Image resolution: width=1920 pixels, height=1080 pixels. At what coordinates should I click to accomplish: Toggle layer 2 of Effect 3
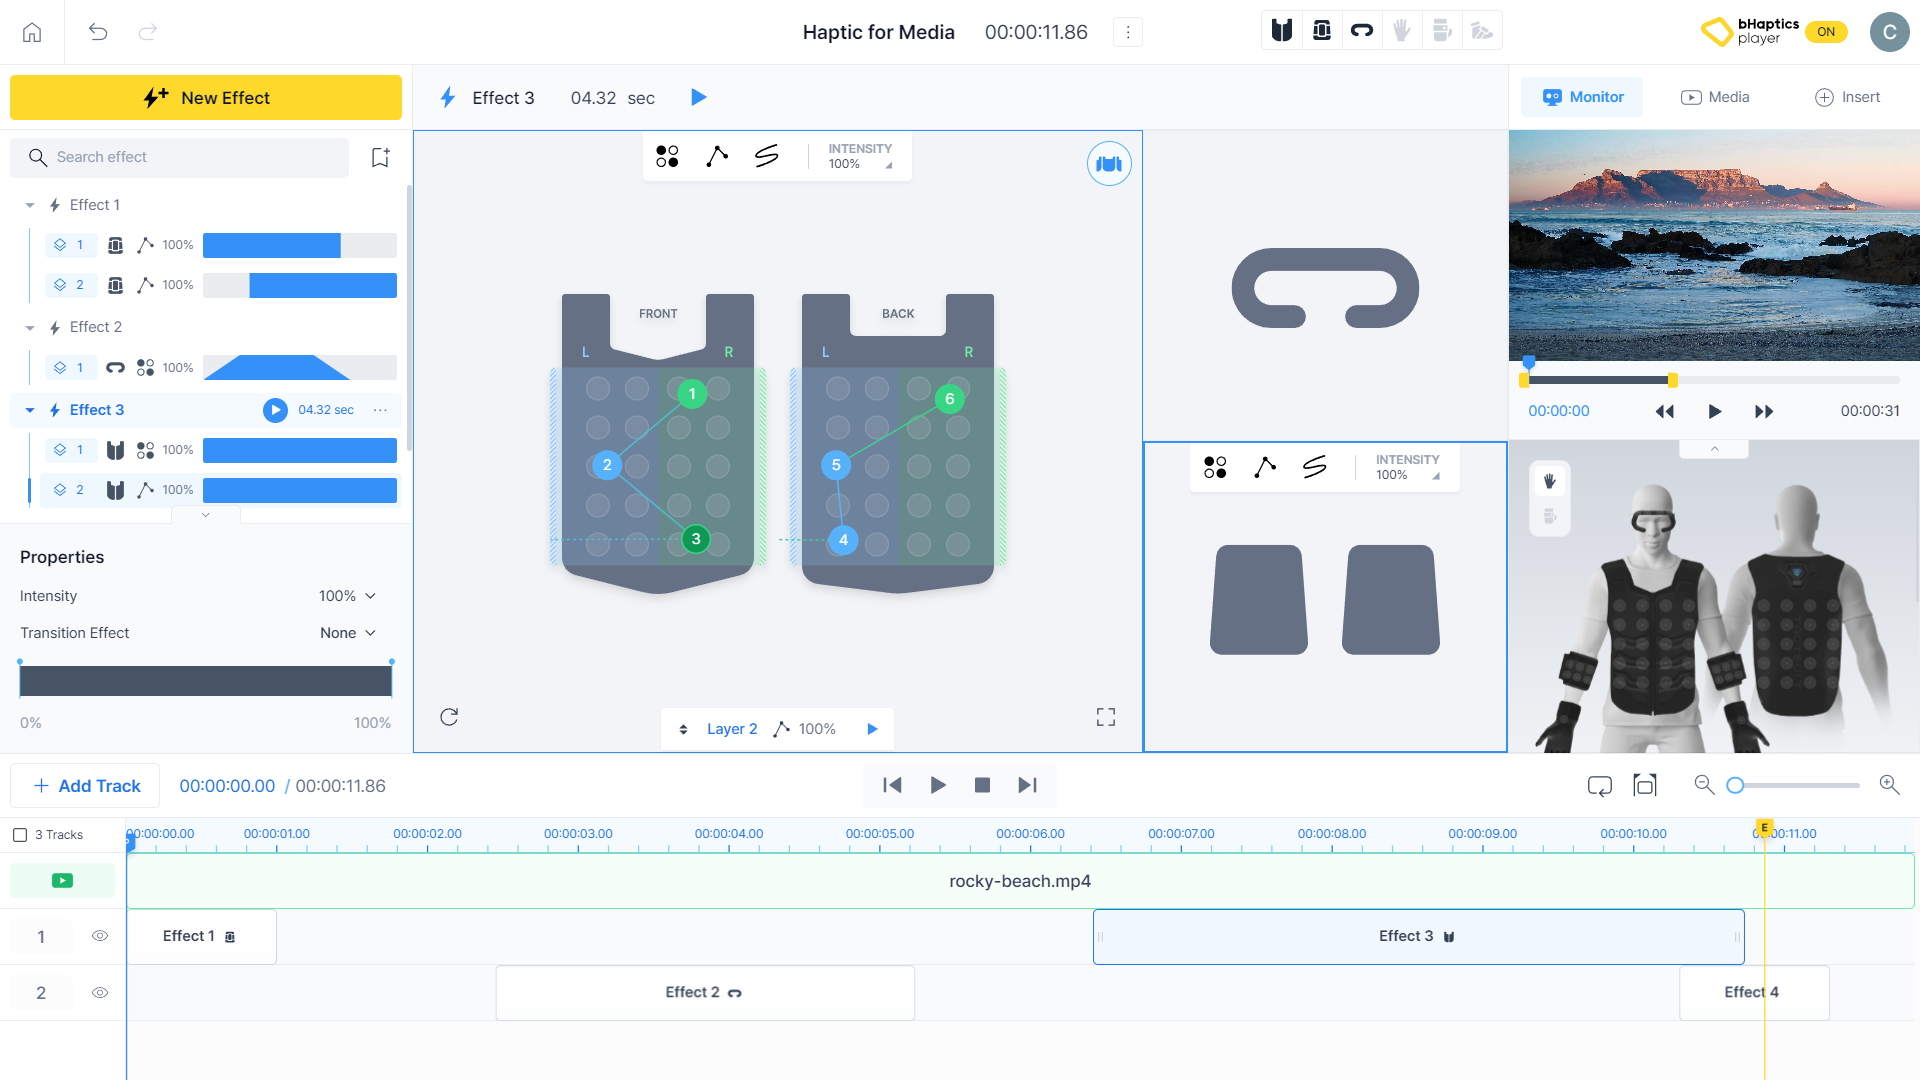(70, 490)
